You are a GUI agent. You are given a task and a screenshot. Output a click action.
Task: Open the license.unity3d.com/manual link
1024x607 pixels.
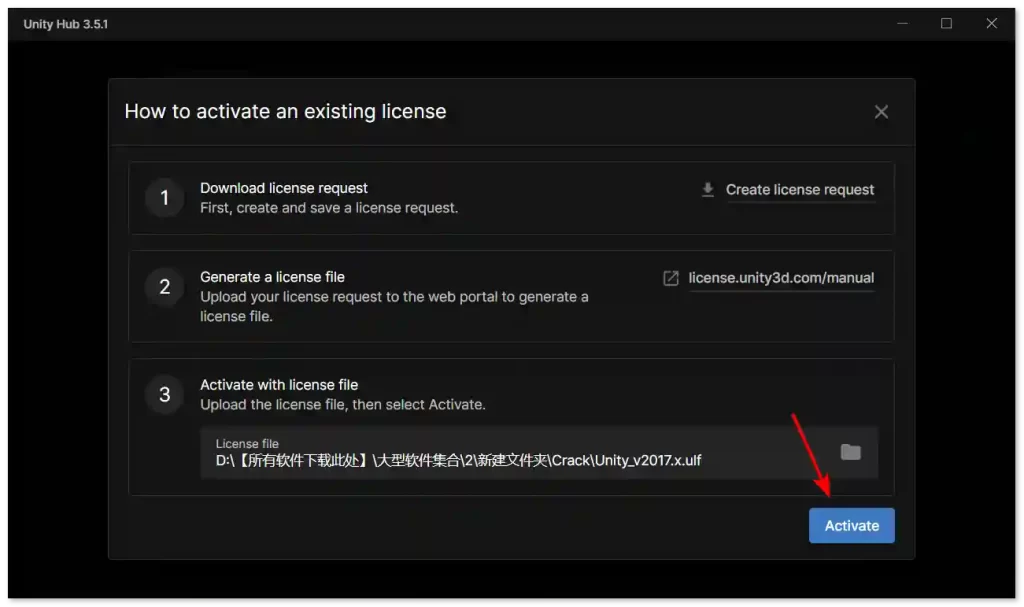tap(781, 278)
